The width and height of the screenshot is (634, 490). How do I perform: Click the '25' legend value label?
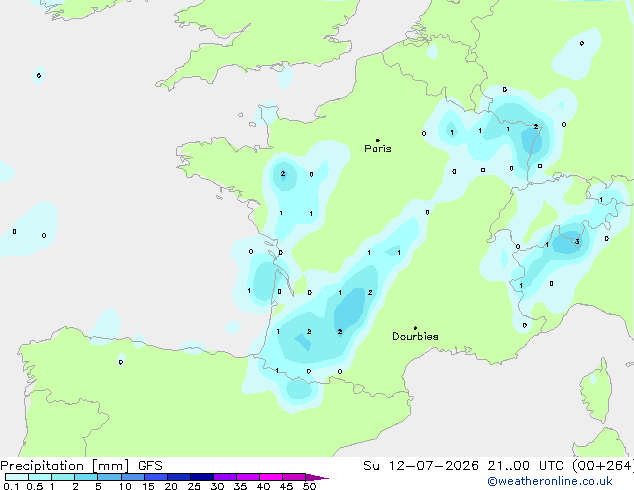click(x=194, y=486)
